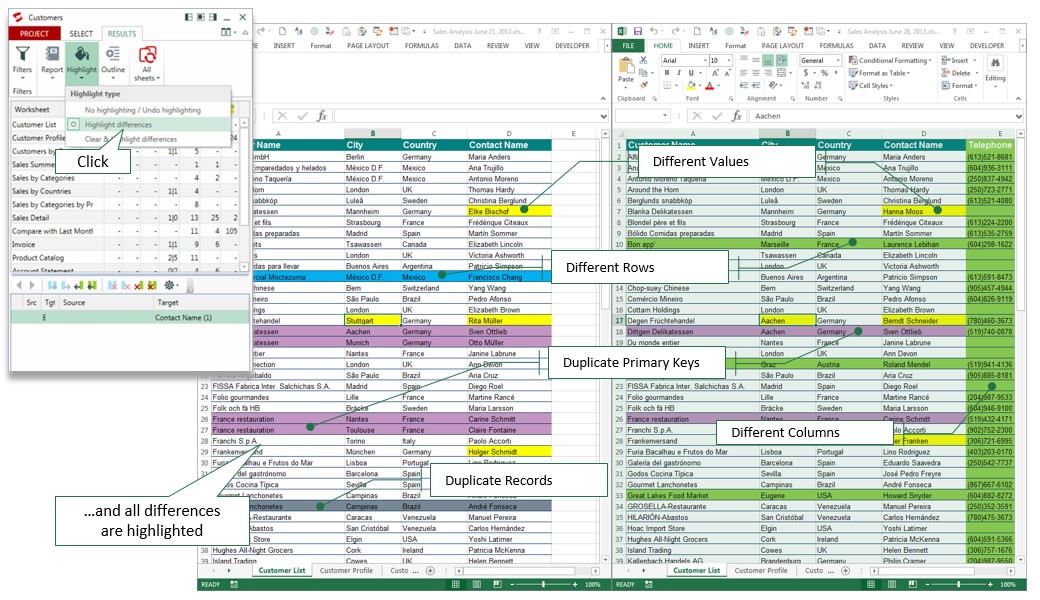
Task: Go to previous difference with left arrow
Action: (x=19, y=286)
